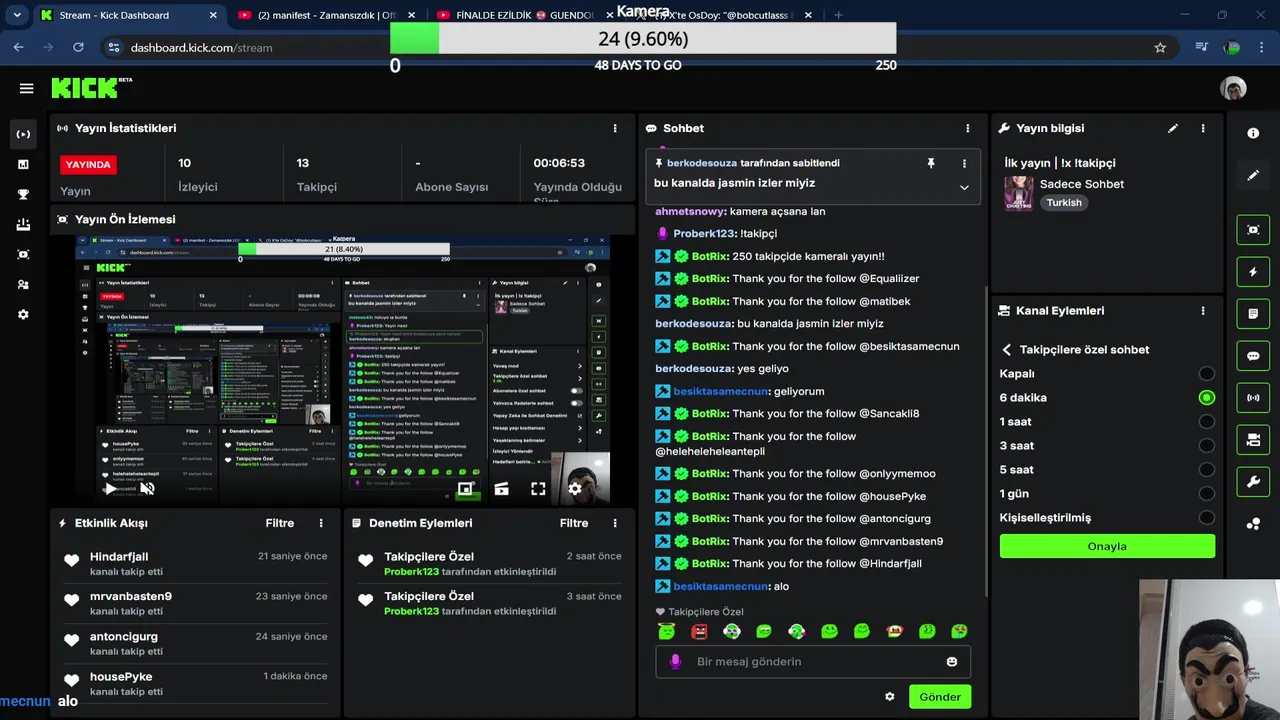The width and height of the screenshot is (1280, 720).
Task: Select Kapalı radio option
Action: (1207, 374)
